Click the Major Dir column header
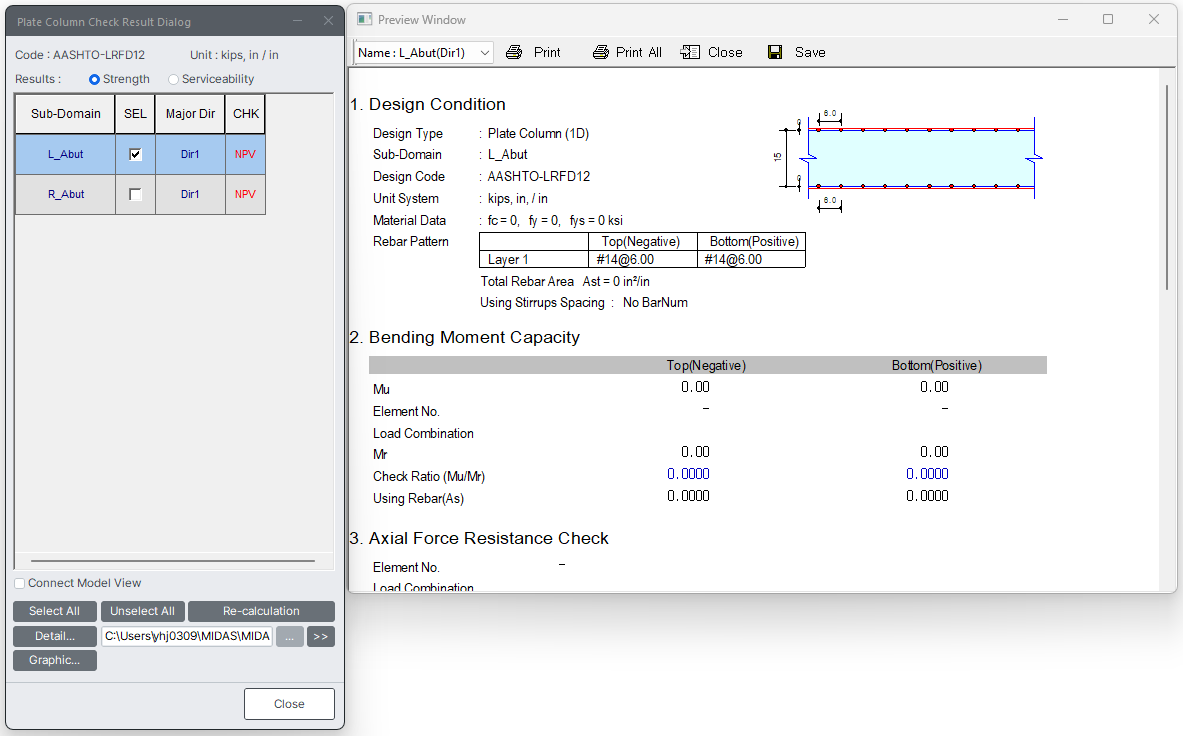The height and width of the screenshot is (736, 1183). (190, 114)
